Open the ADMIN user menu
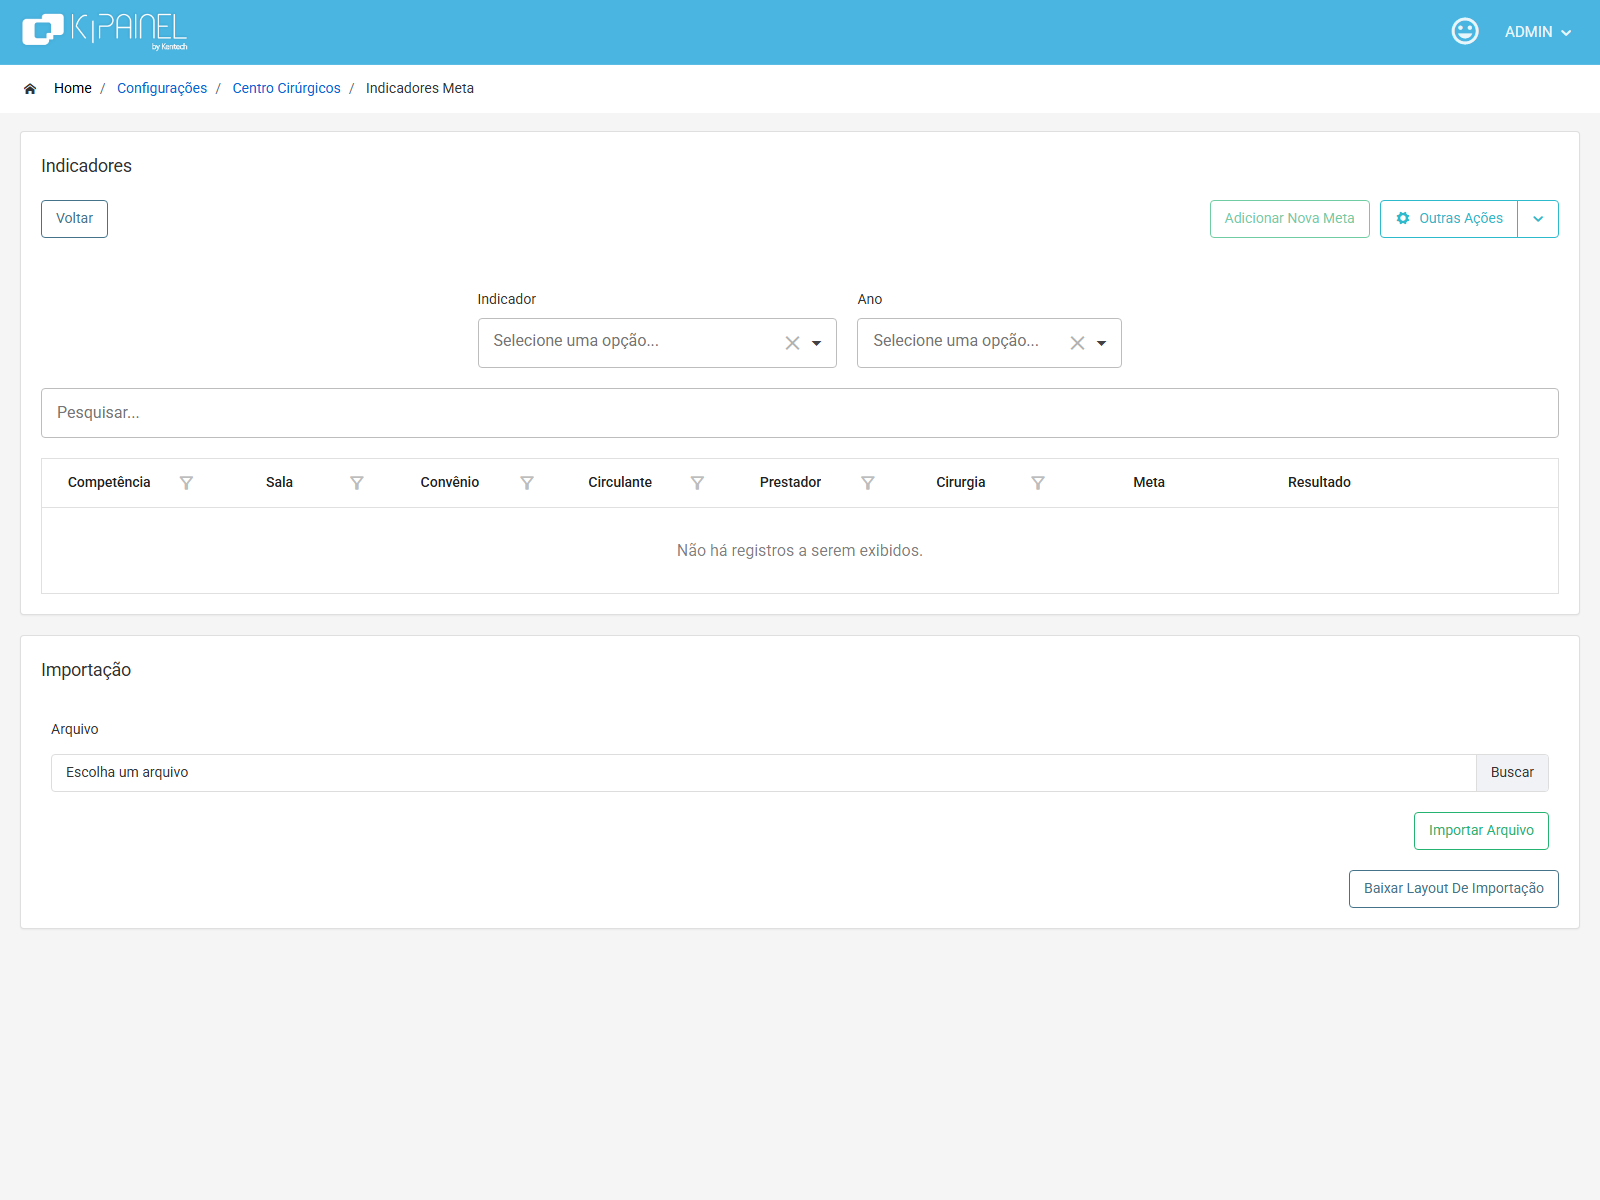 tap(1538, 32)
